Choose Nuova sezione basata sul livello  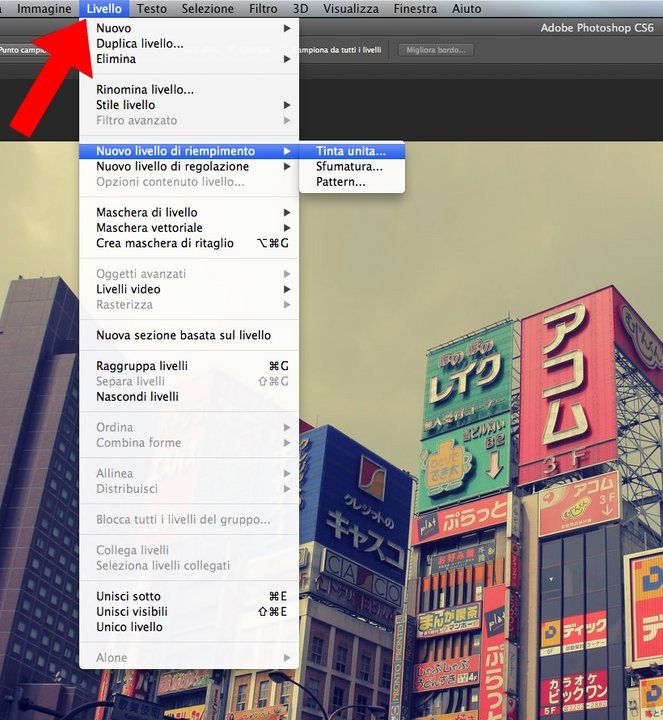click(189, 335)
